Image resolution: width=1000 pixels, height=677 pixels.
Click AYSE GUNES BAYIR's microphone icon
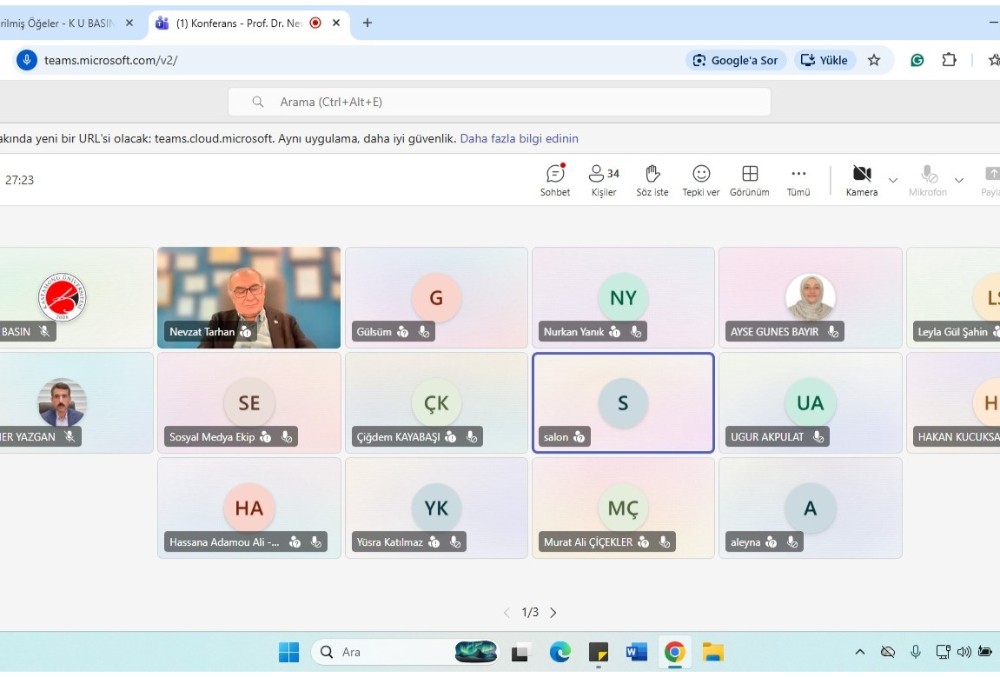point(832,331)
